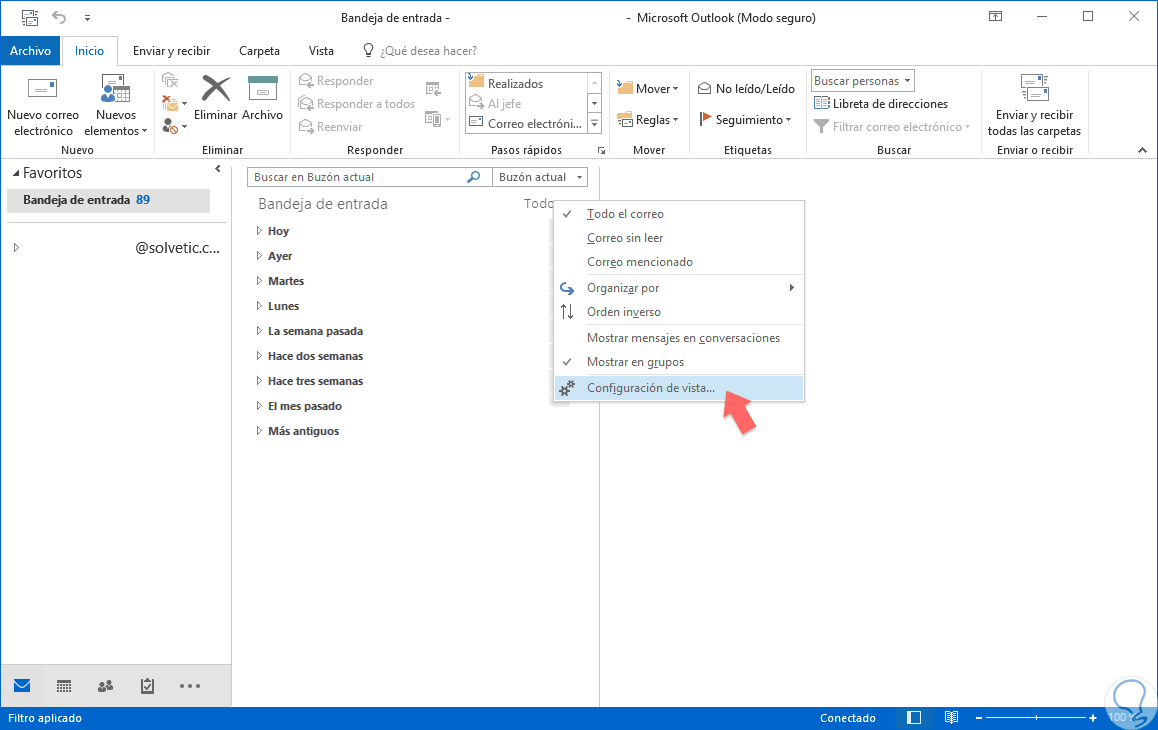Switch to Enviar y recibir tab

171,51
